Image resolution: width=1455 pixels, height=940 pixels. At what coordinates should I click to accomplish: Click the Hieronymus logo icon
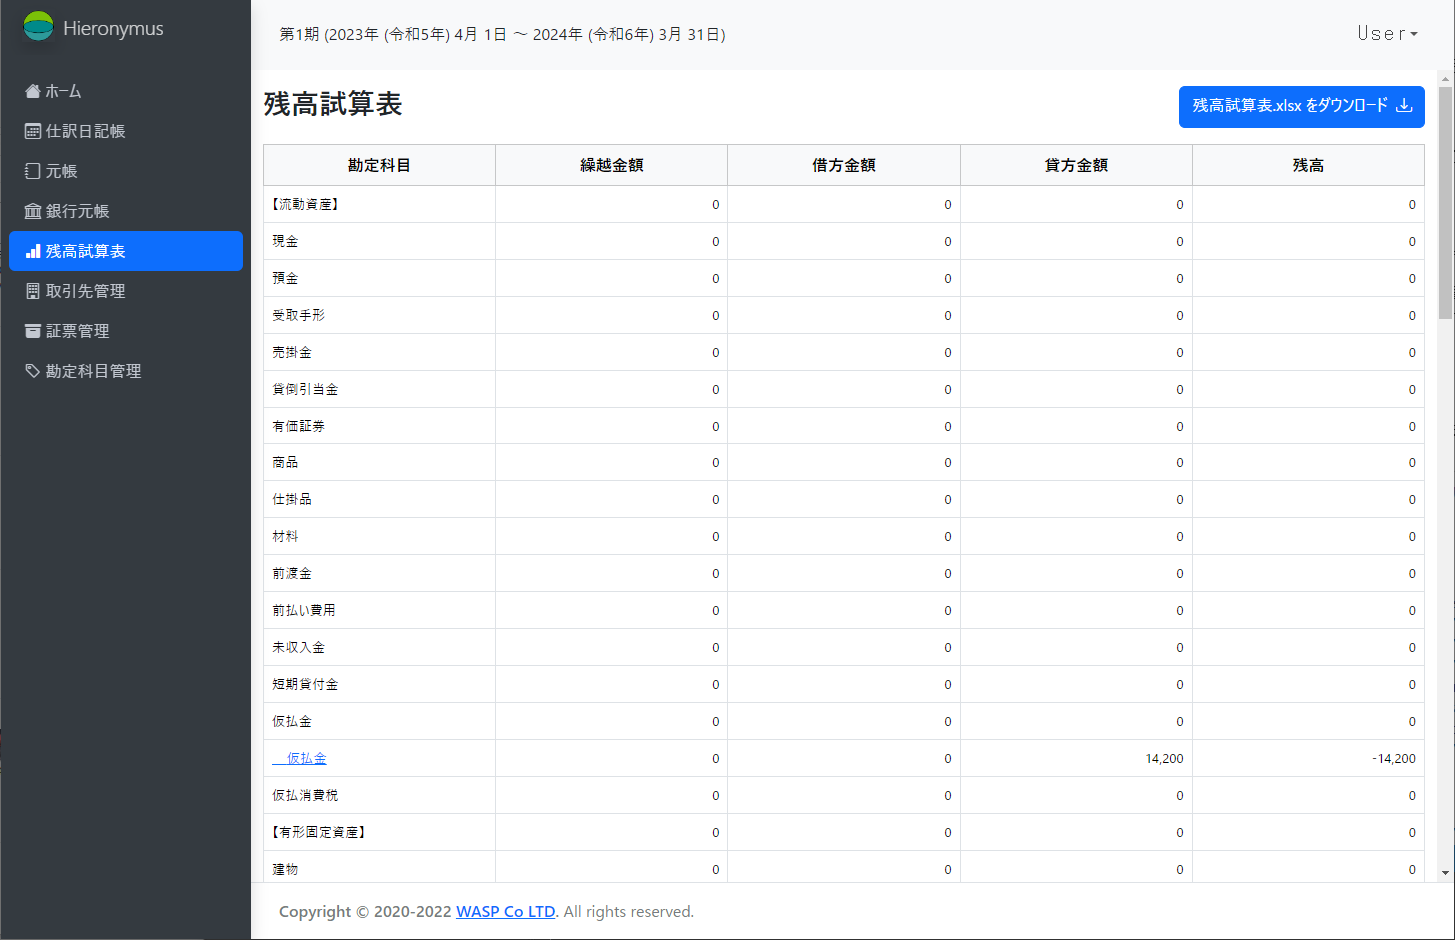pos(38,27)
